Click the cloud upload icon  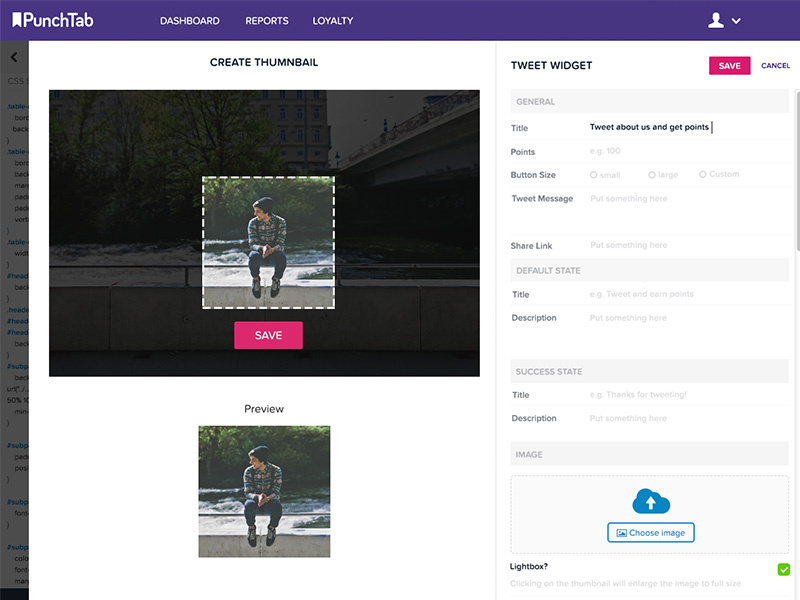[x=650, y=501]
